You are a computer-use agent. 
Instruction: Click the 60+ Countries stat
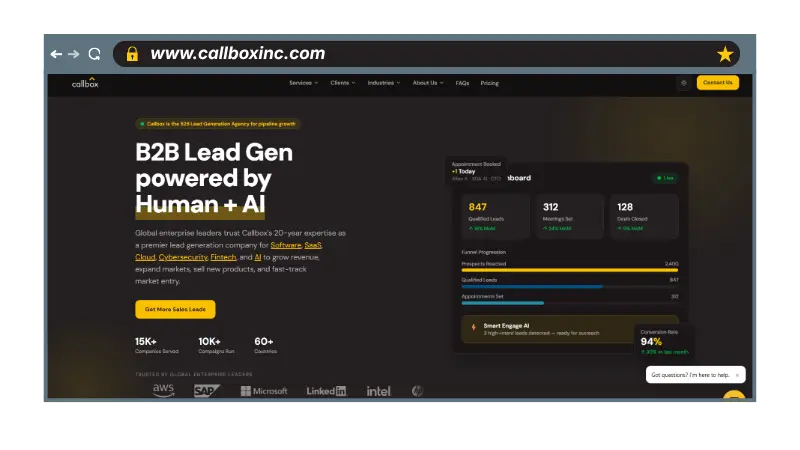click(x=265, y=345)
